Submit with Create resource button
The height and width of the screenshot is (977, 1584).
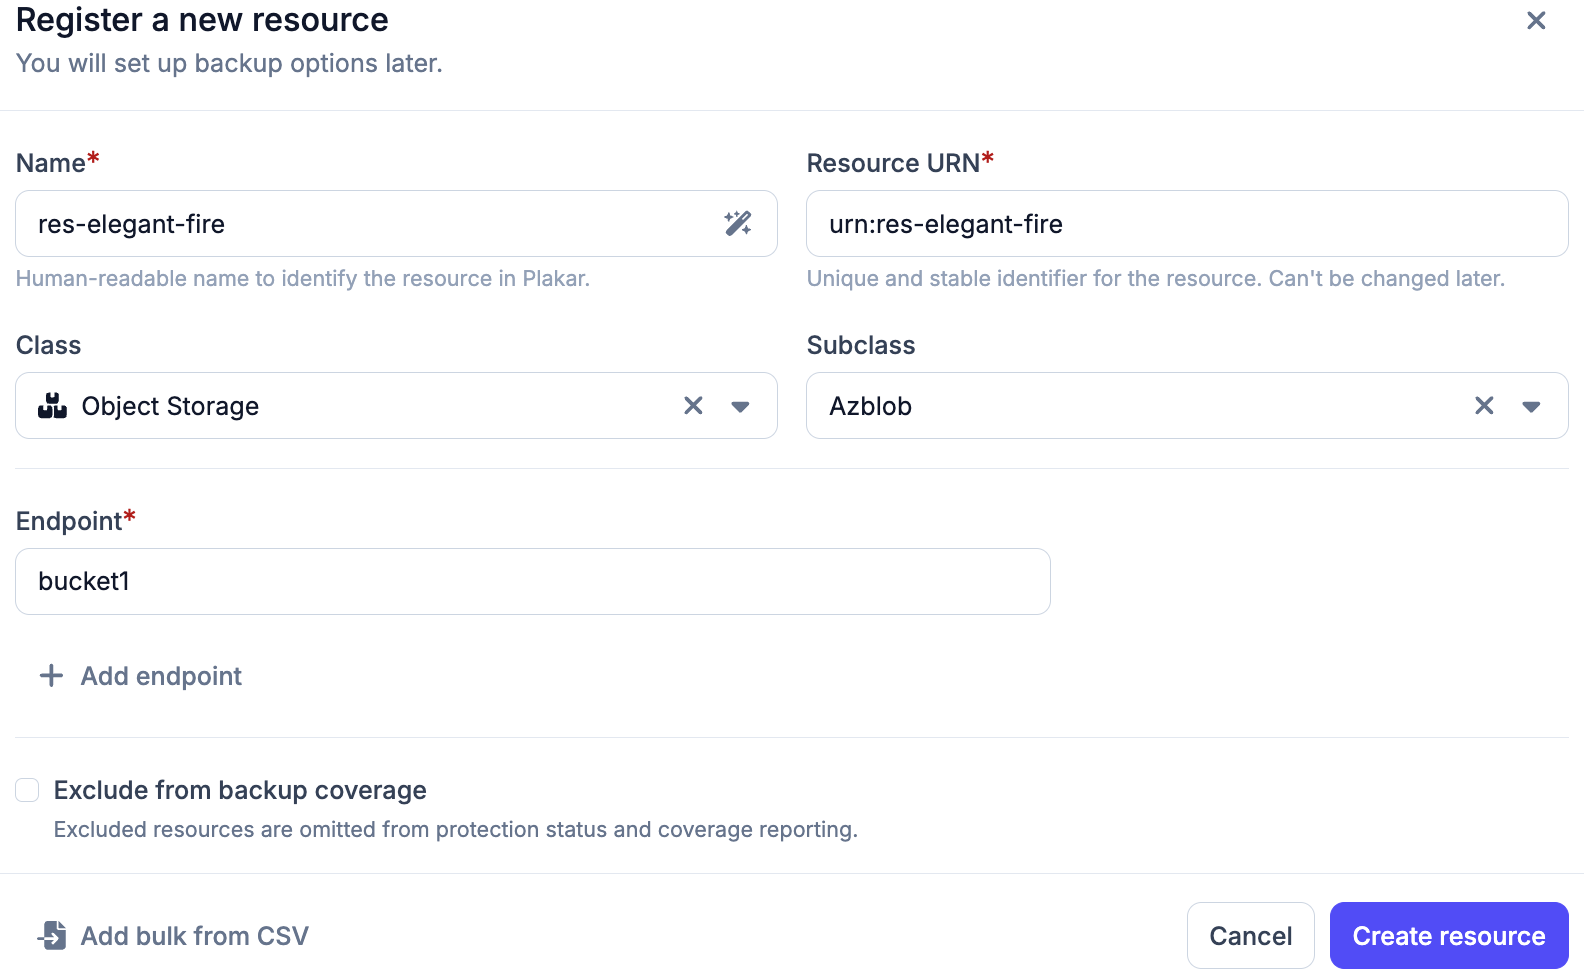coord(1449,936)
